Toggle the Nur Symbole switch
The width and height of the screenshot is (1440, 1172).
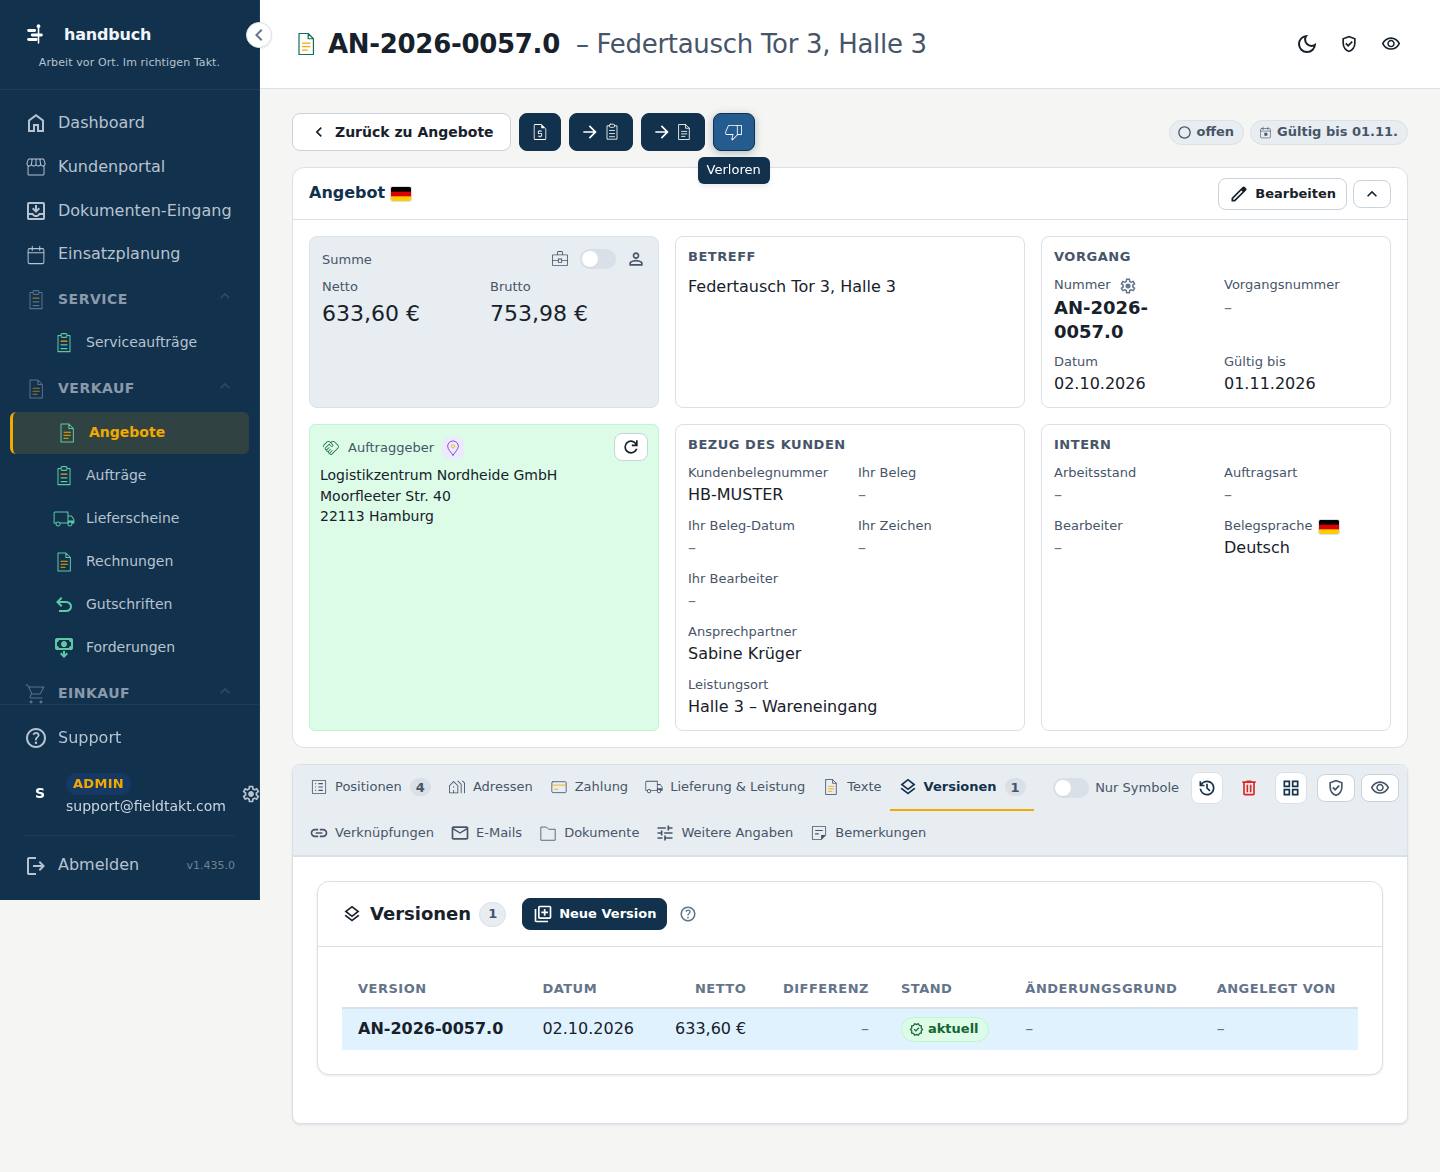click(x=1070, y=788)
